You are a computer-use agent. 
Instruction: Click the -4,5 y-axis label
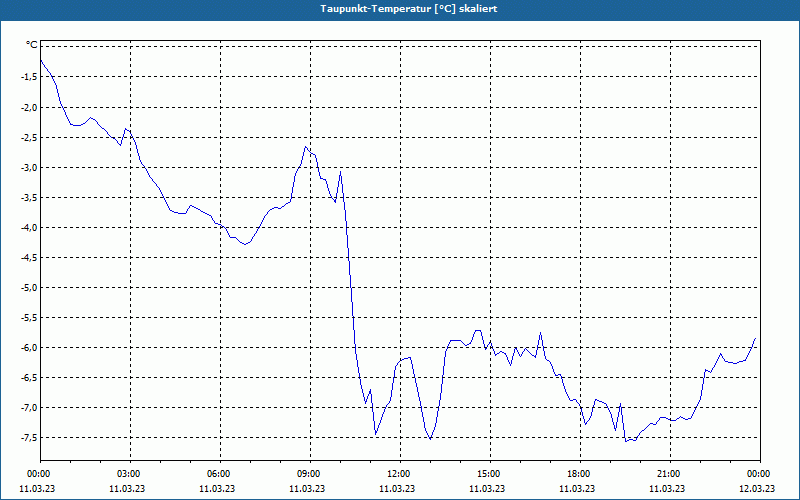click(x=29, y=258)
